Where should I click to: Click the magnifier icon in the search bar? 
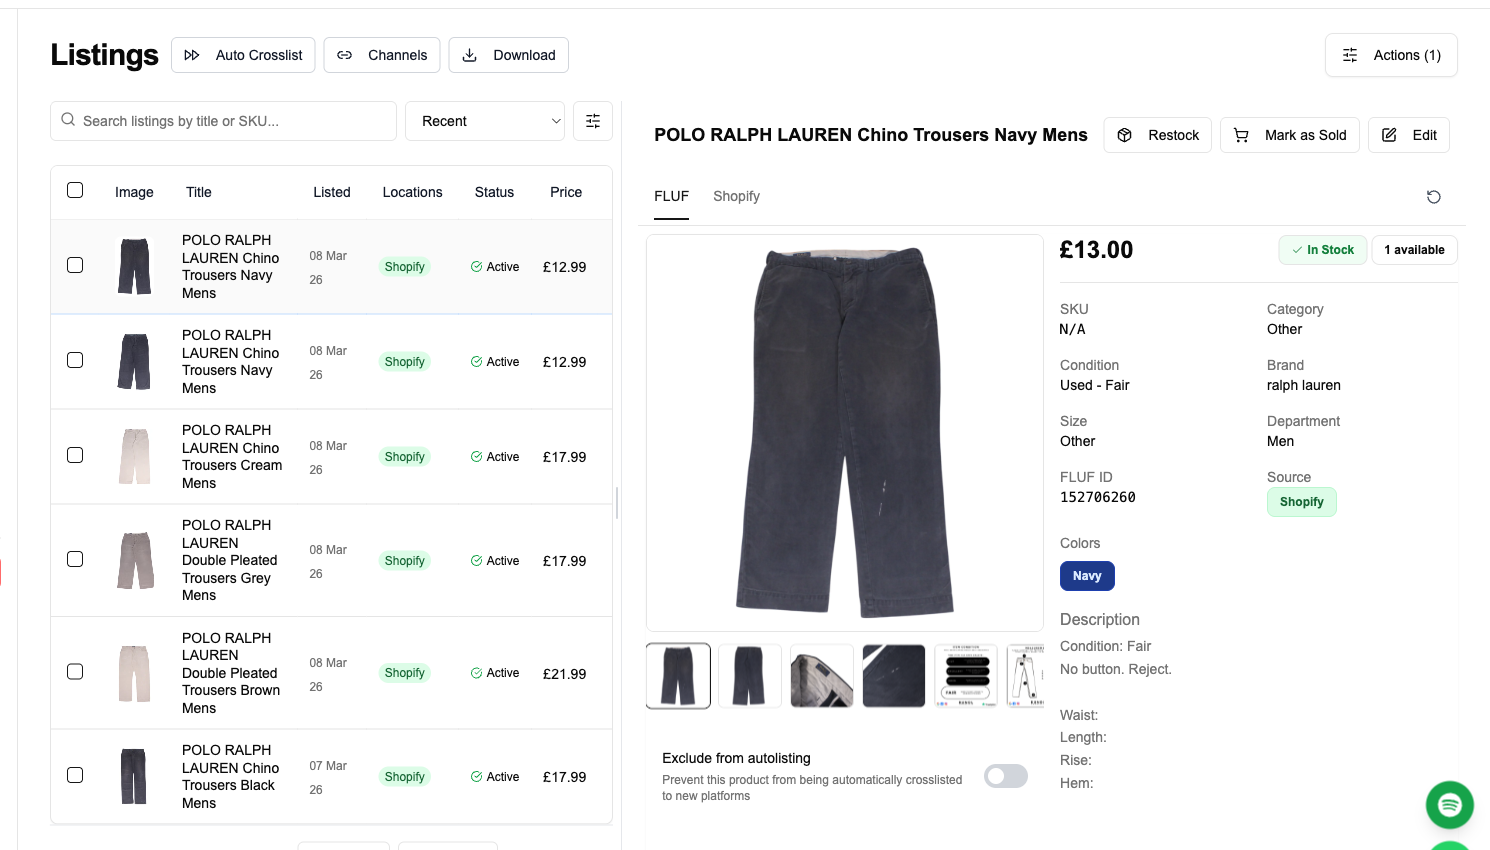(68, 120)
